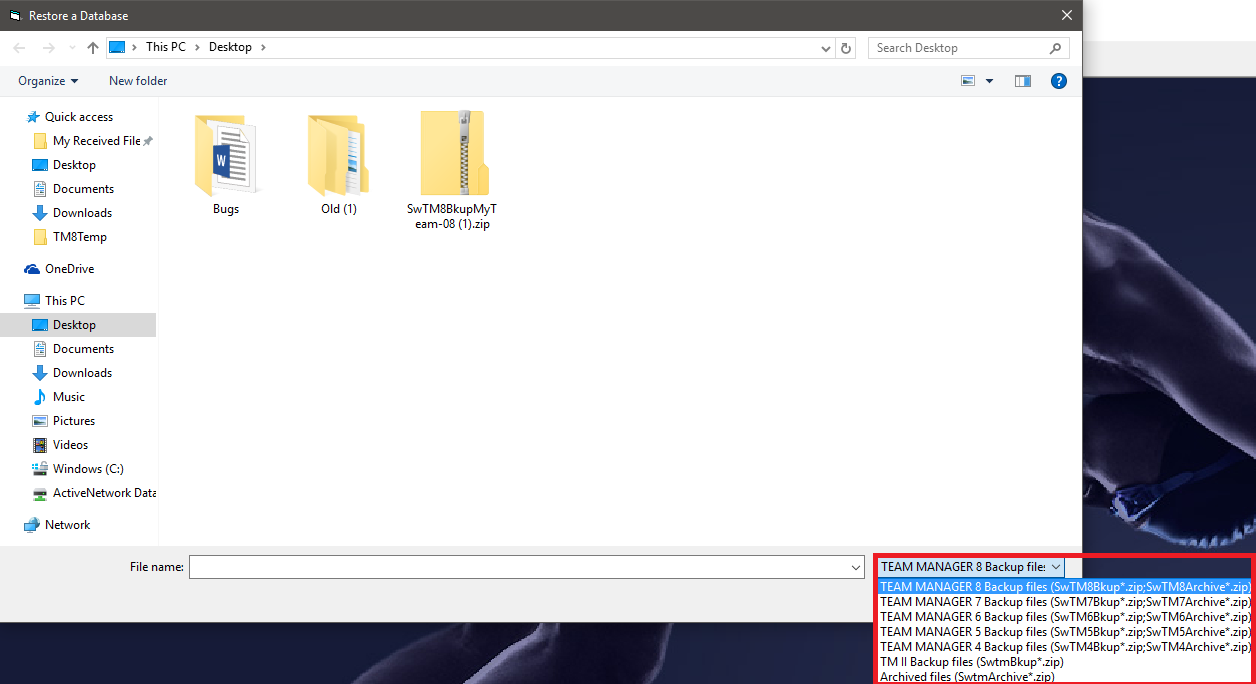Open the recent locations chevron
The height and width of the screenshot is (684, 1256).
[72, 48]
